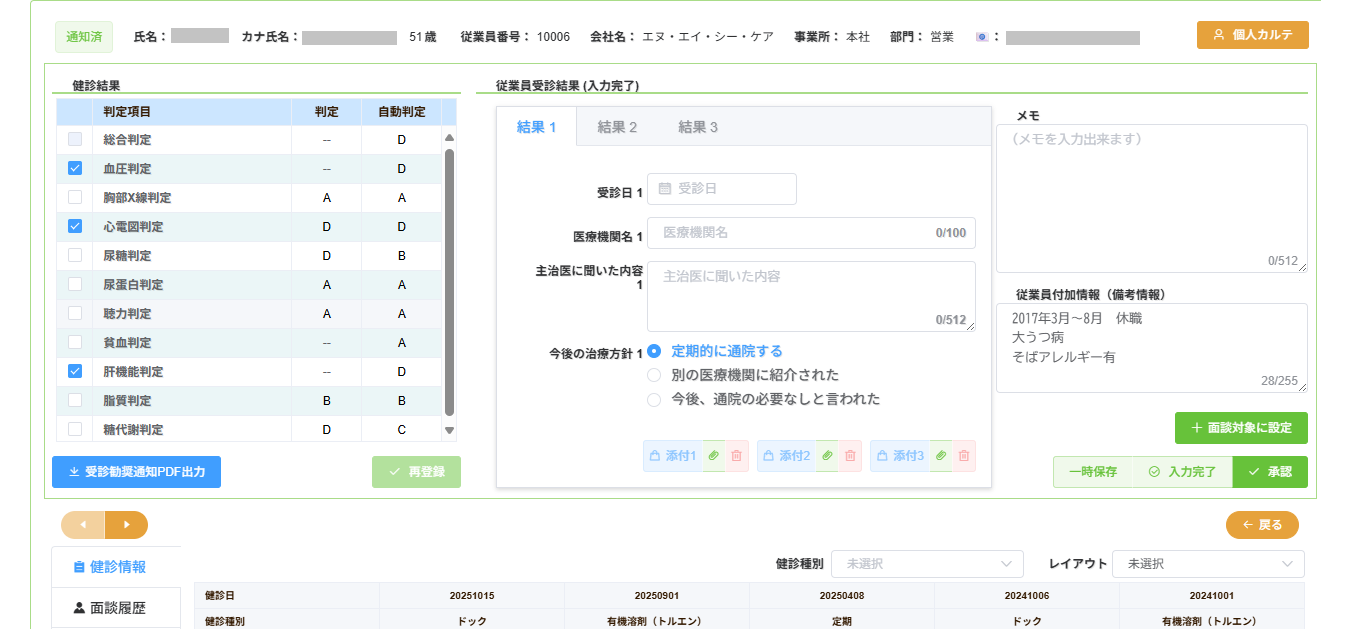Open the レイアウト dropdown
Screen dimensions: 1350x629
[1208, 564]
